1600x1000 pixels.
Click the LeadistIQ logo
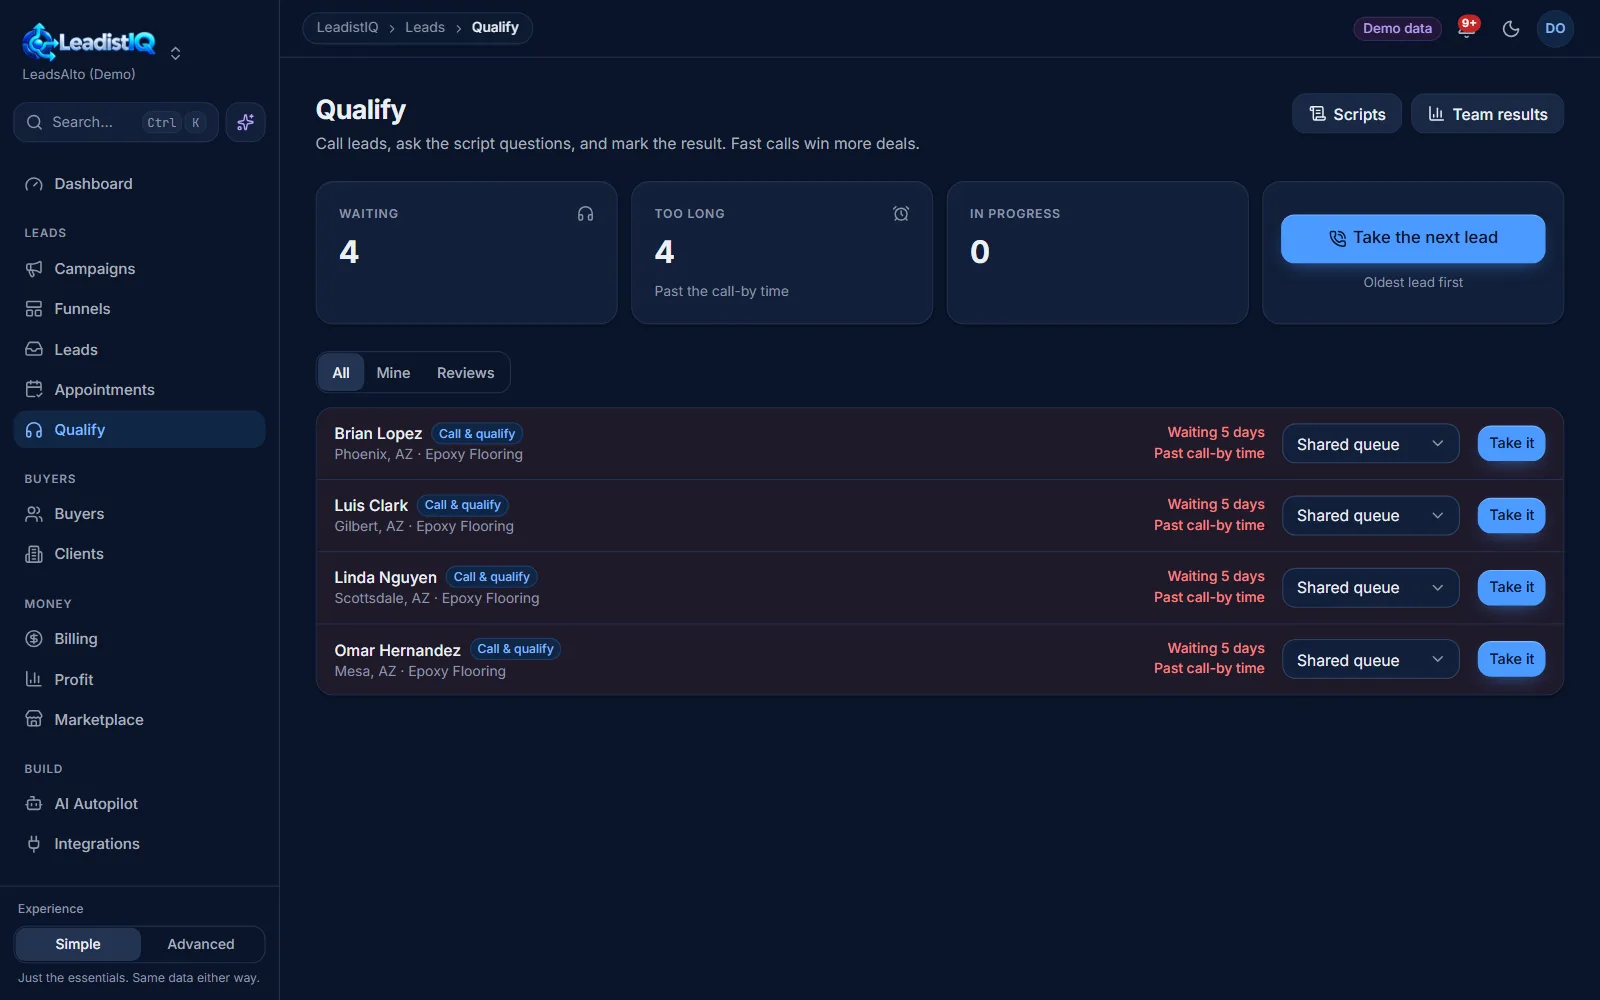pos(89,42)
